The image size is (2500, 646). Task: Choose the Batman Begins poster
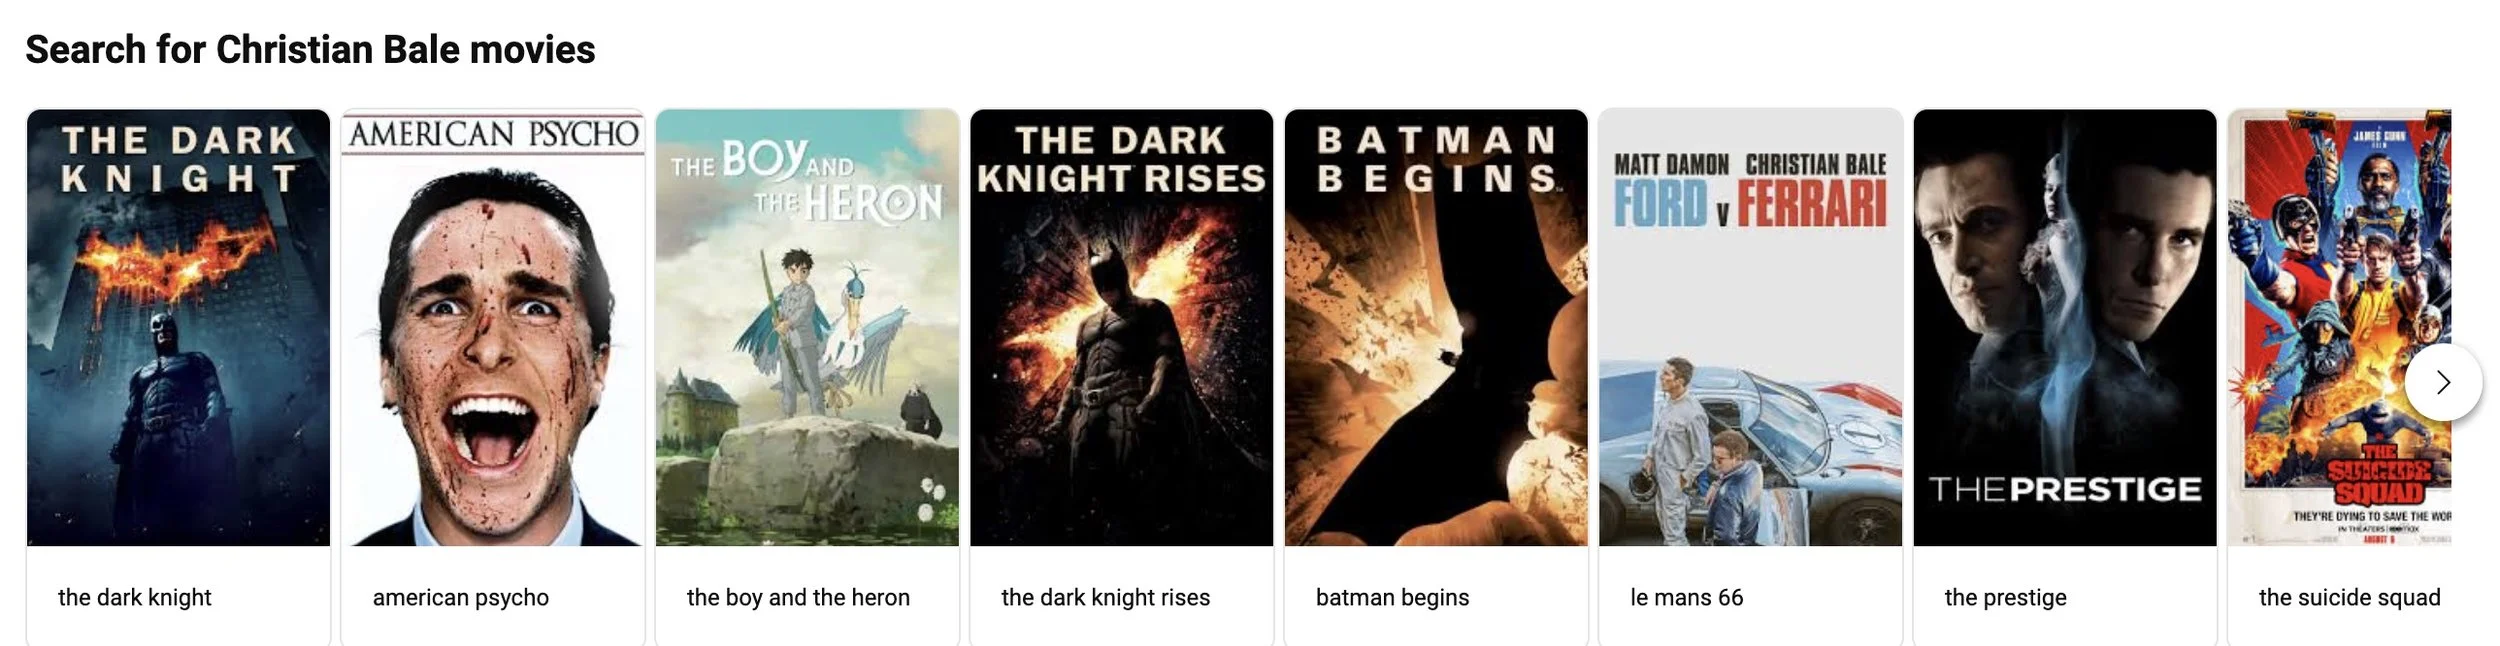pyautogui.click(x=1436, y=328)
